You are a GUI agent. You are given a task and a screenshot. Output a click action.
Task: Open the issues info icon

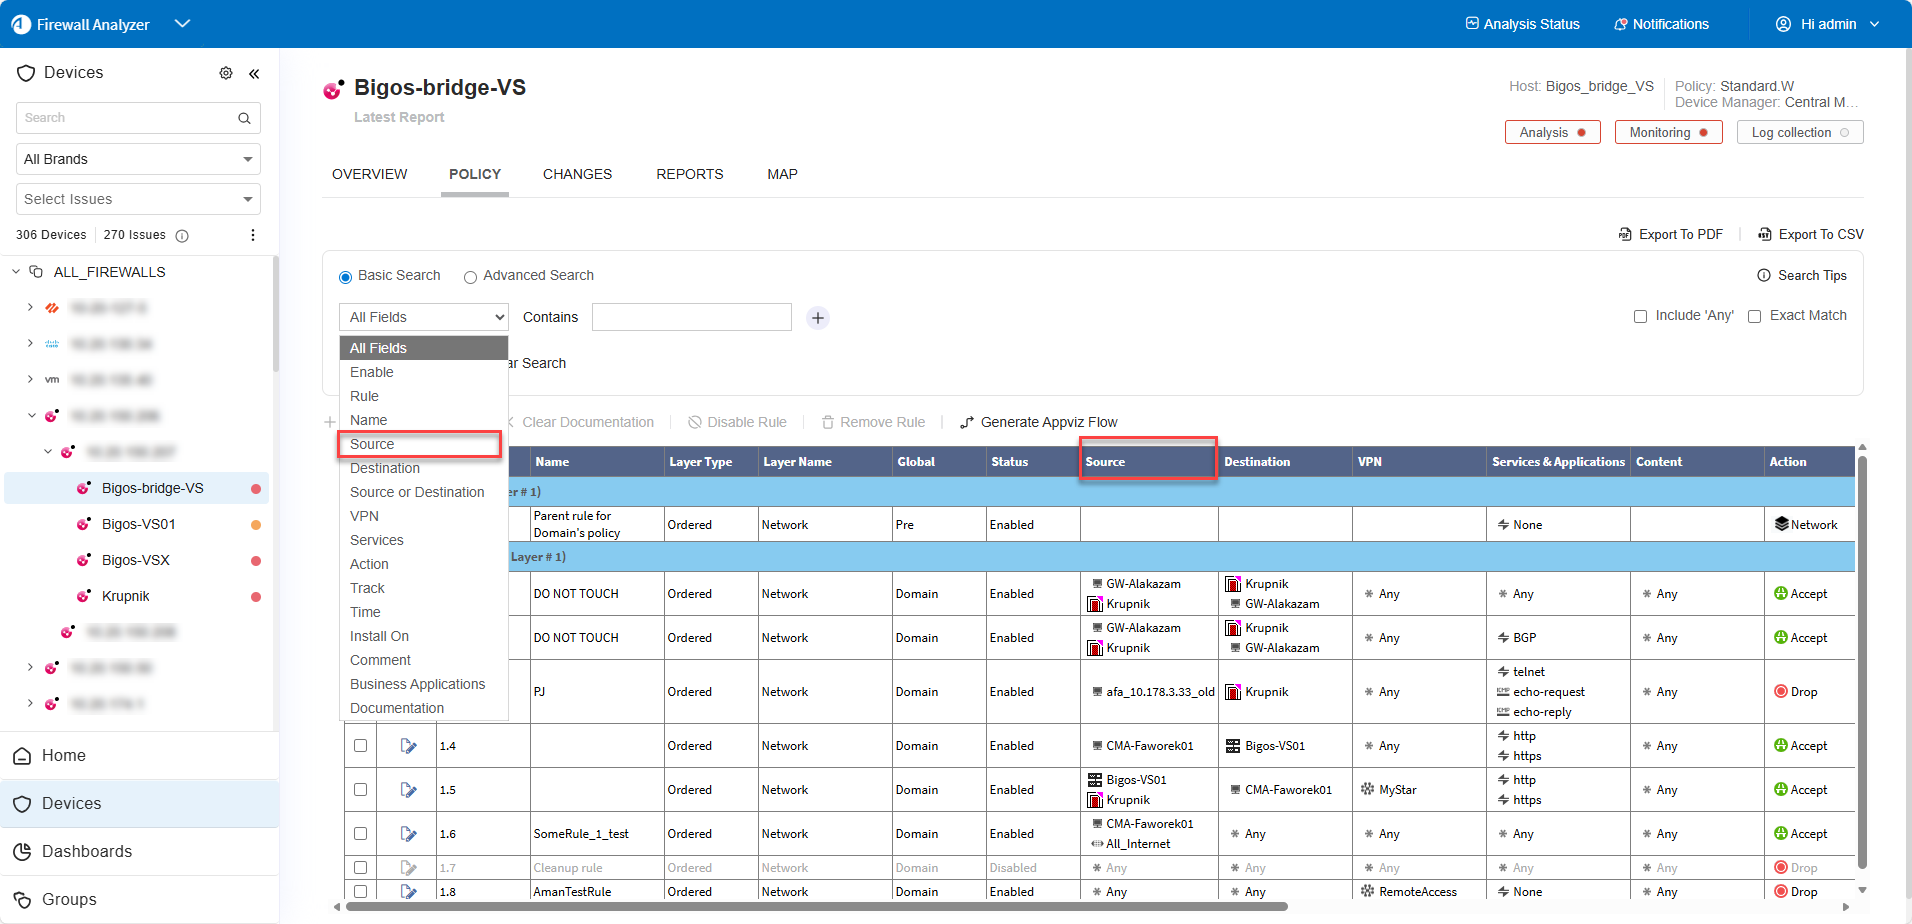tap(182, 236)
